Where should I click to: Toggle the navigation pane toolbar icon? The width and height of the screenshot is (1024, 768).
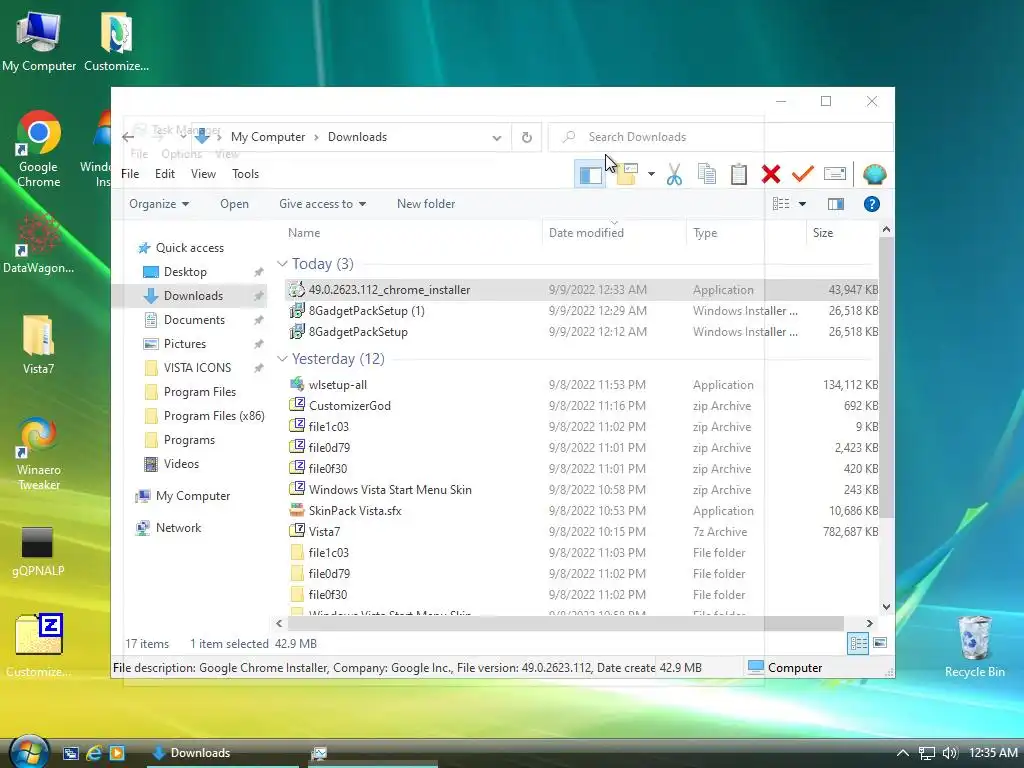[x=591, y=174]
